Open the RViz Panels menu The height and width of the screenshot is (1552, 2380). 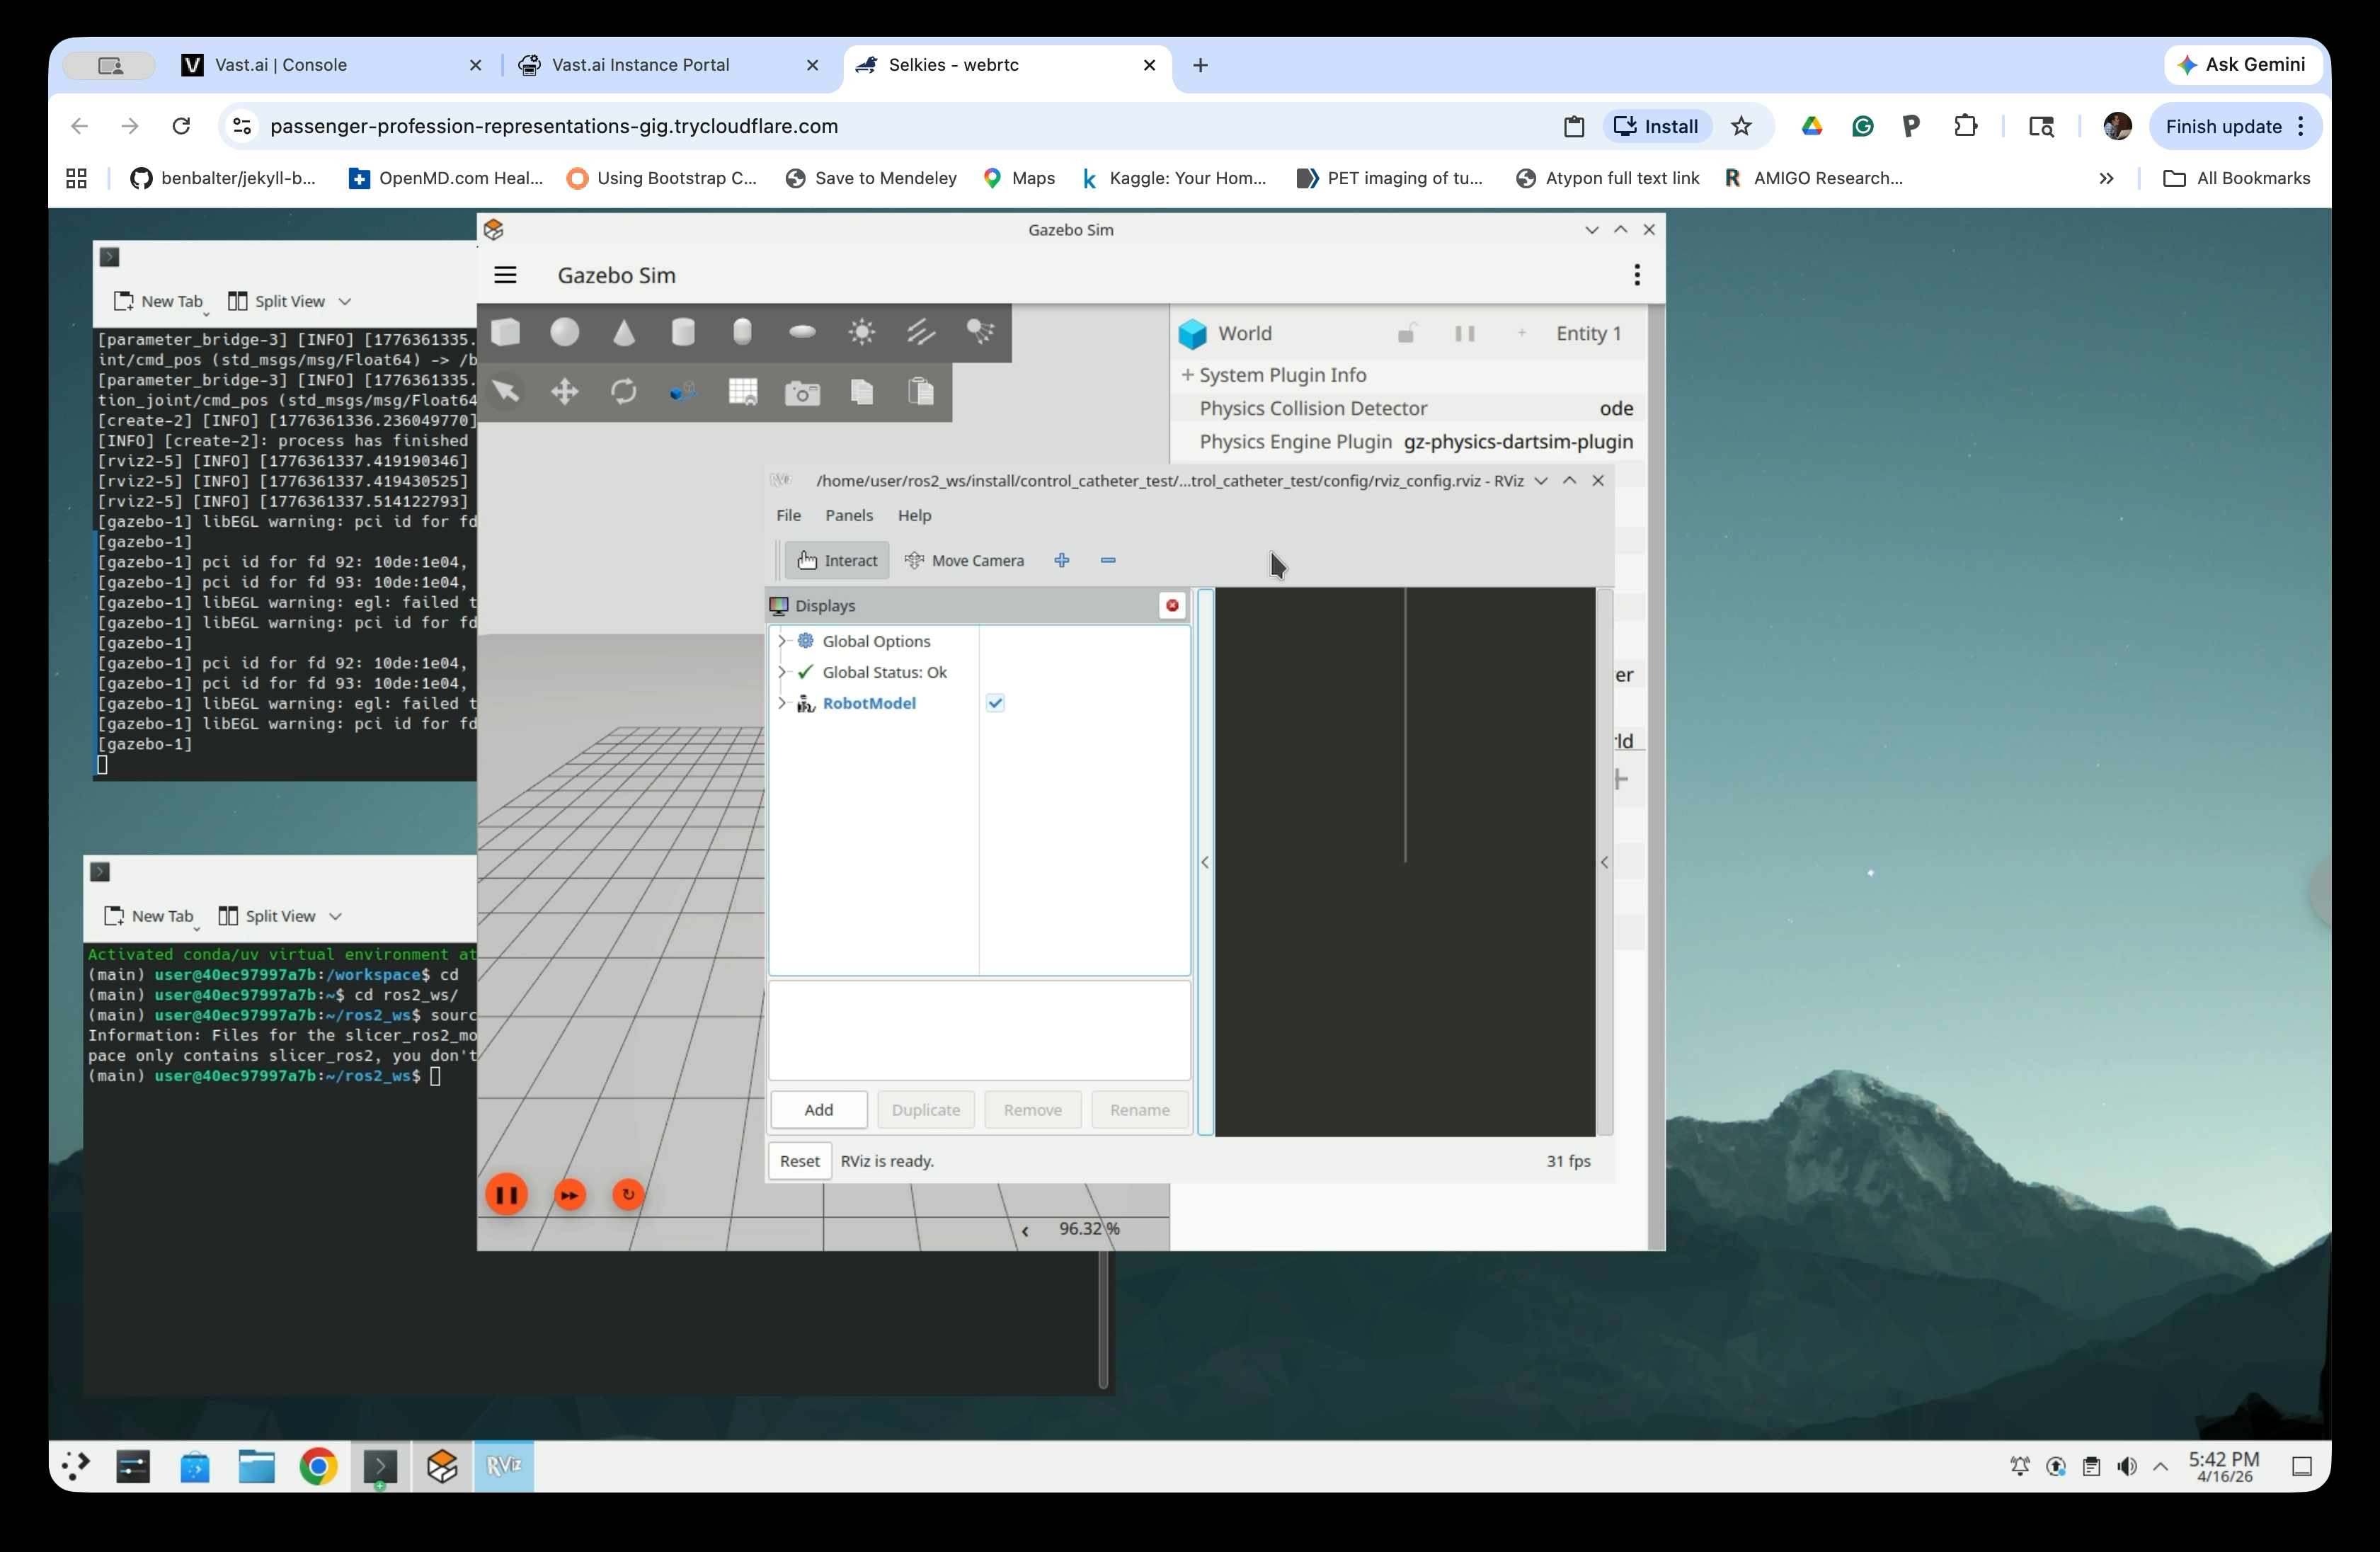click(848, 515)
